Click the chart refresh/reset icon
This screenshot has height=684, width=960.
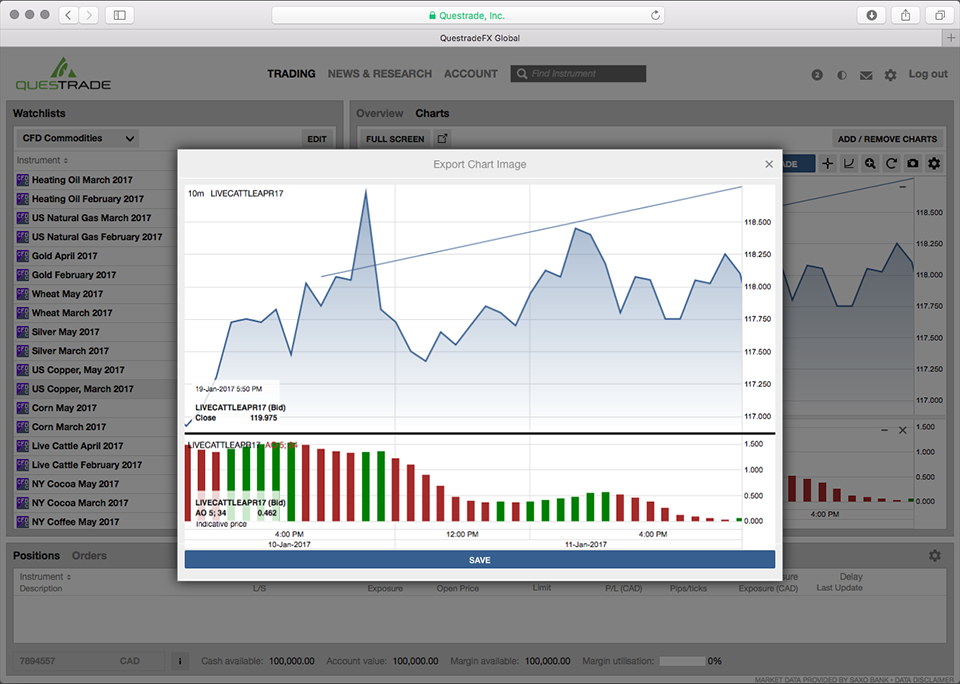pyautogui.click(x=891, y=163)
